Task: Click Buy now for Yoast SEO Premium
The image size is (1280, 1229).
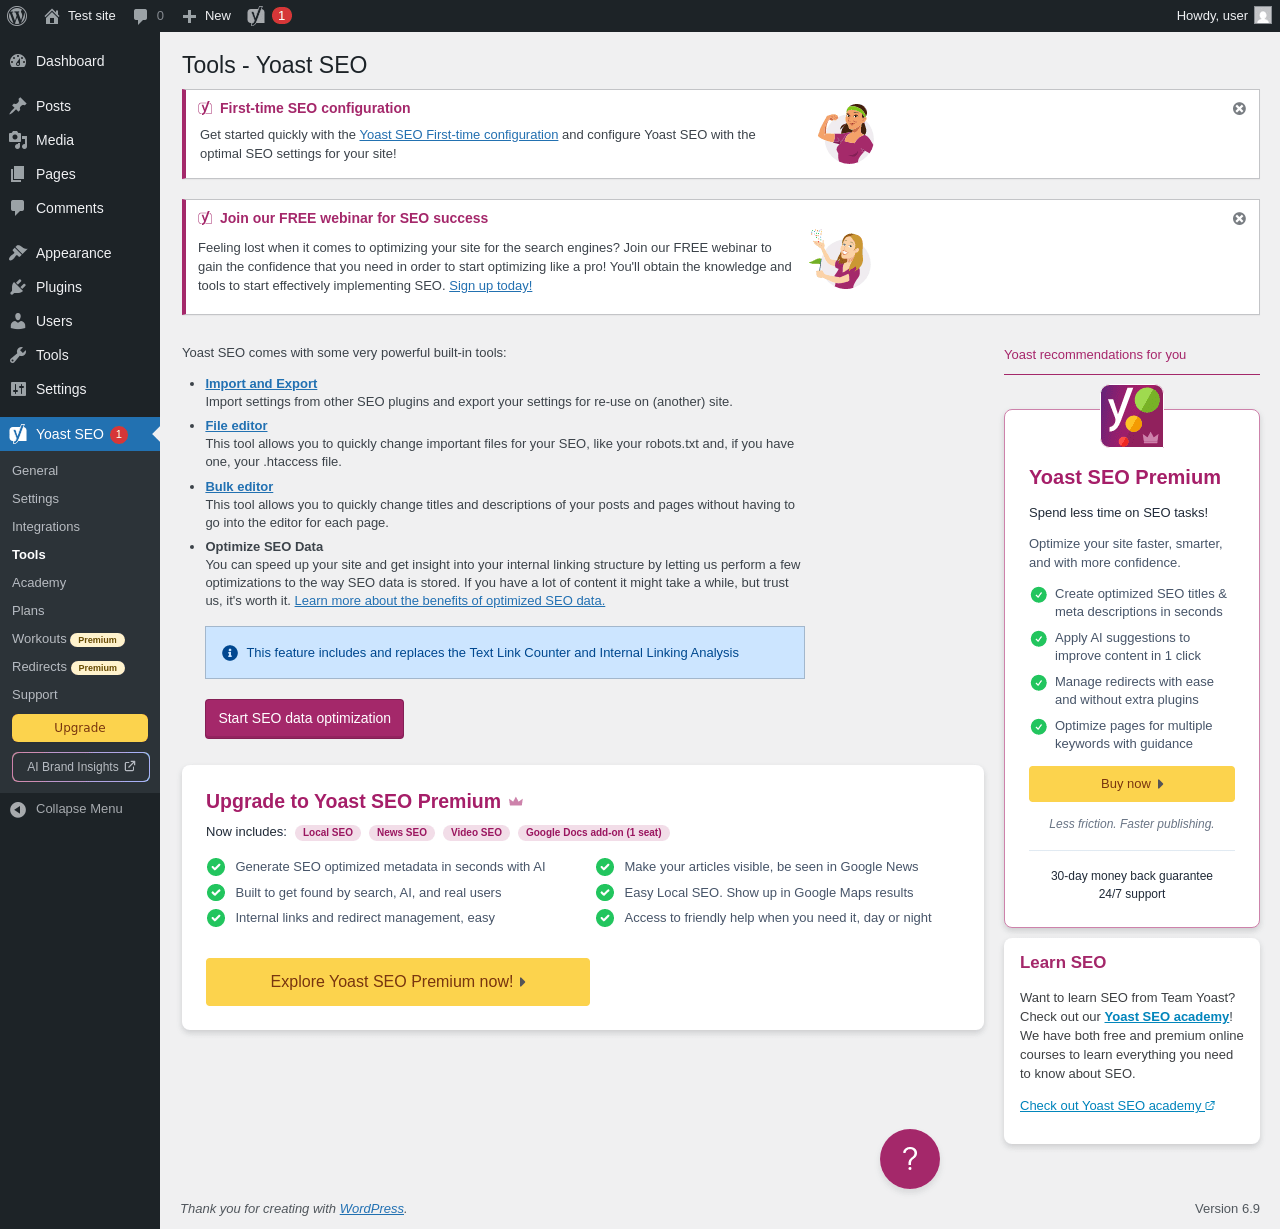Action: 1132,784
